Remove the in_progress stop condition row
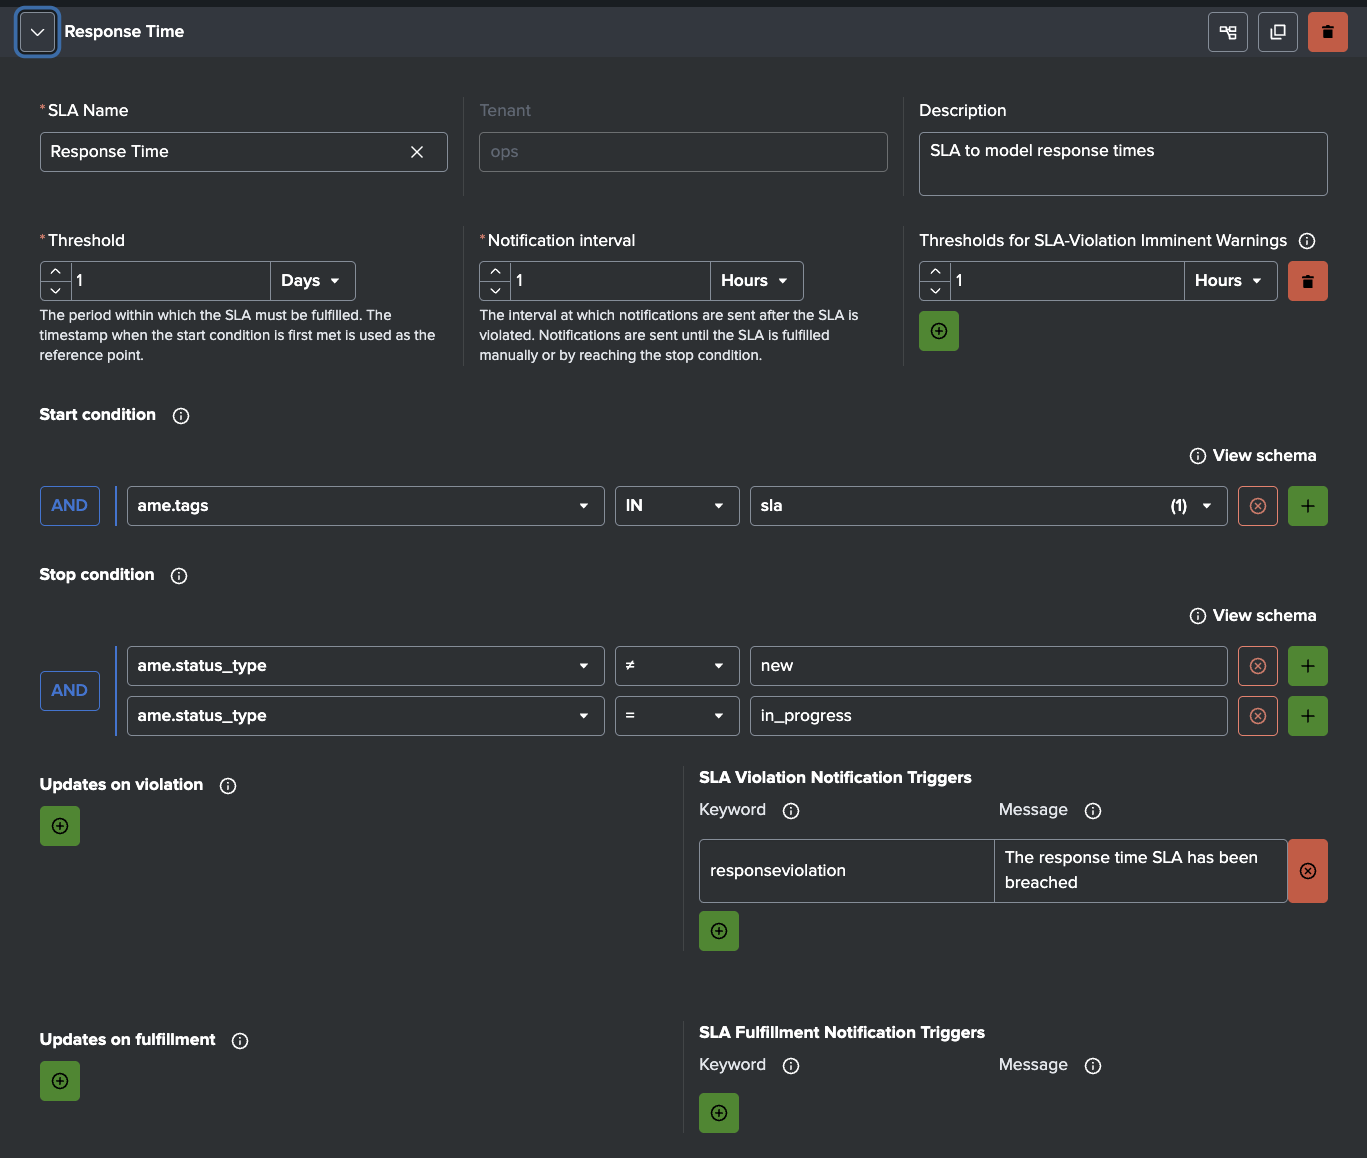This screenshot has width=1367, height=1158. [x=1257, y=716]
